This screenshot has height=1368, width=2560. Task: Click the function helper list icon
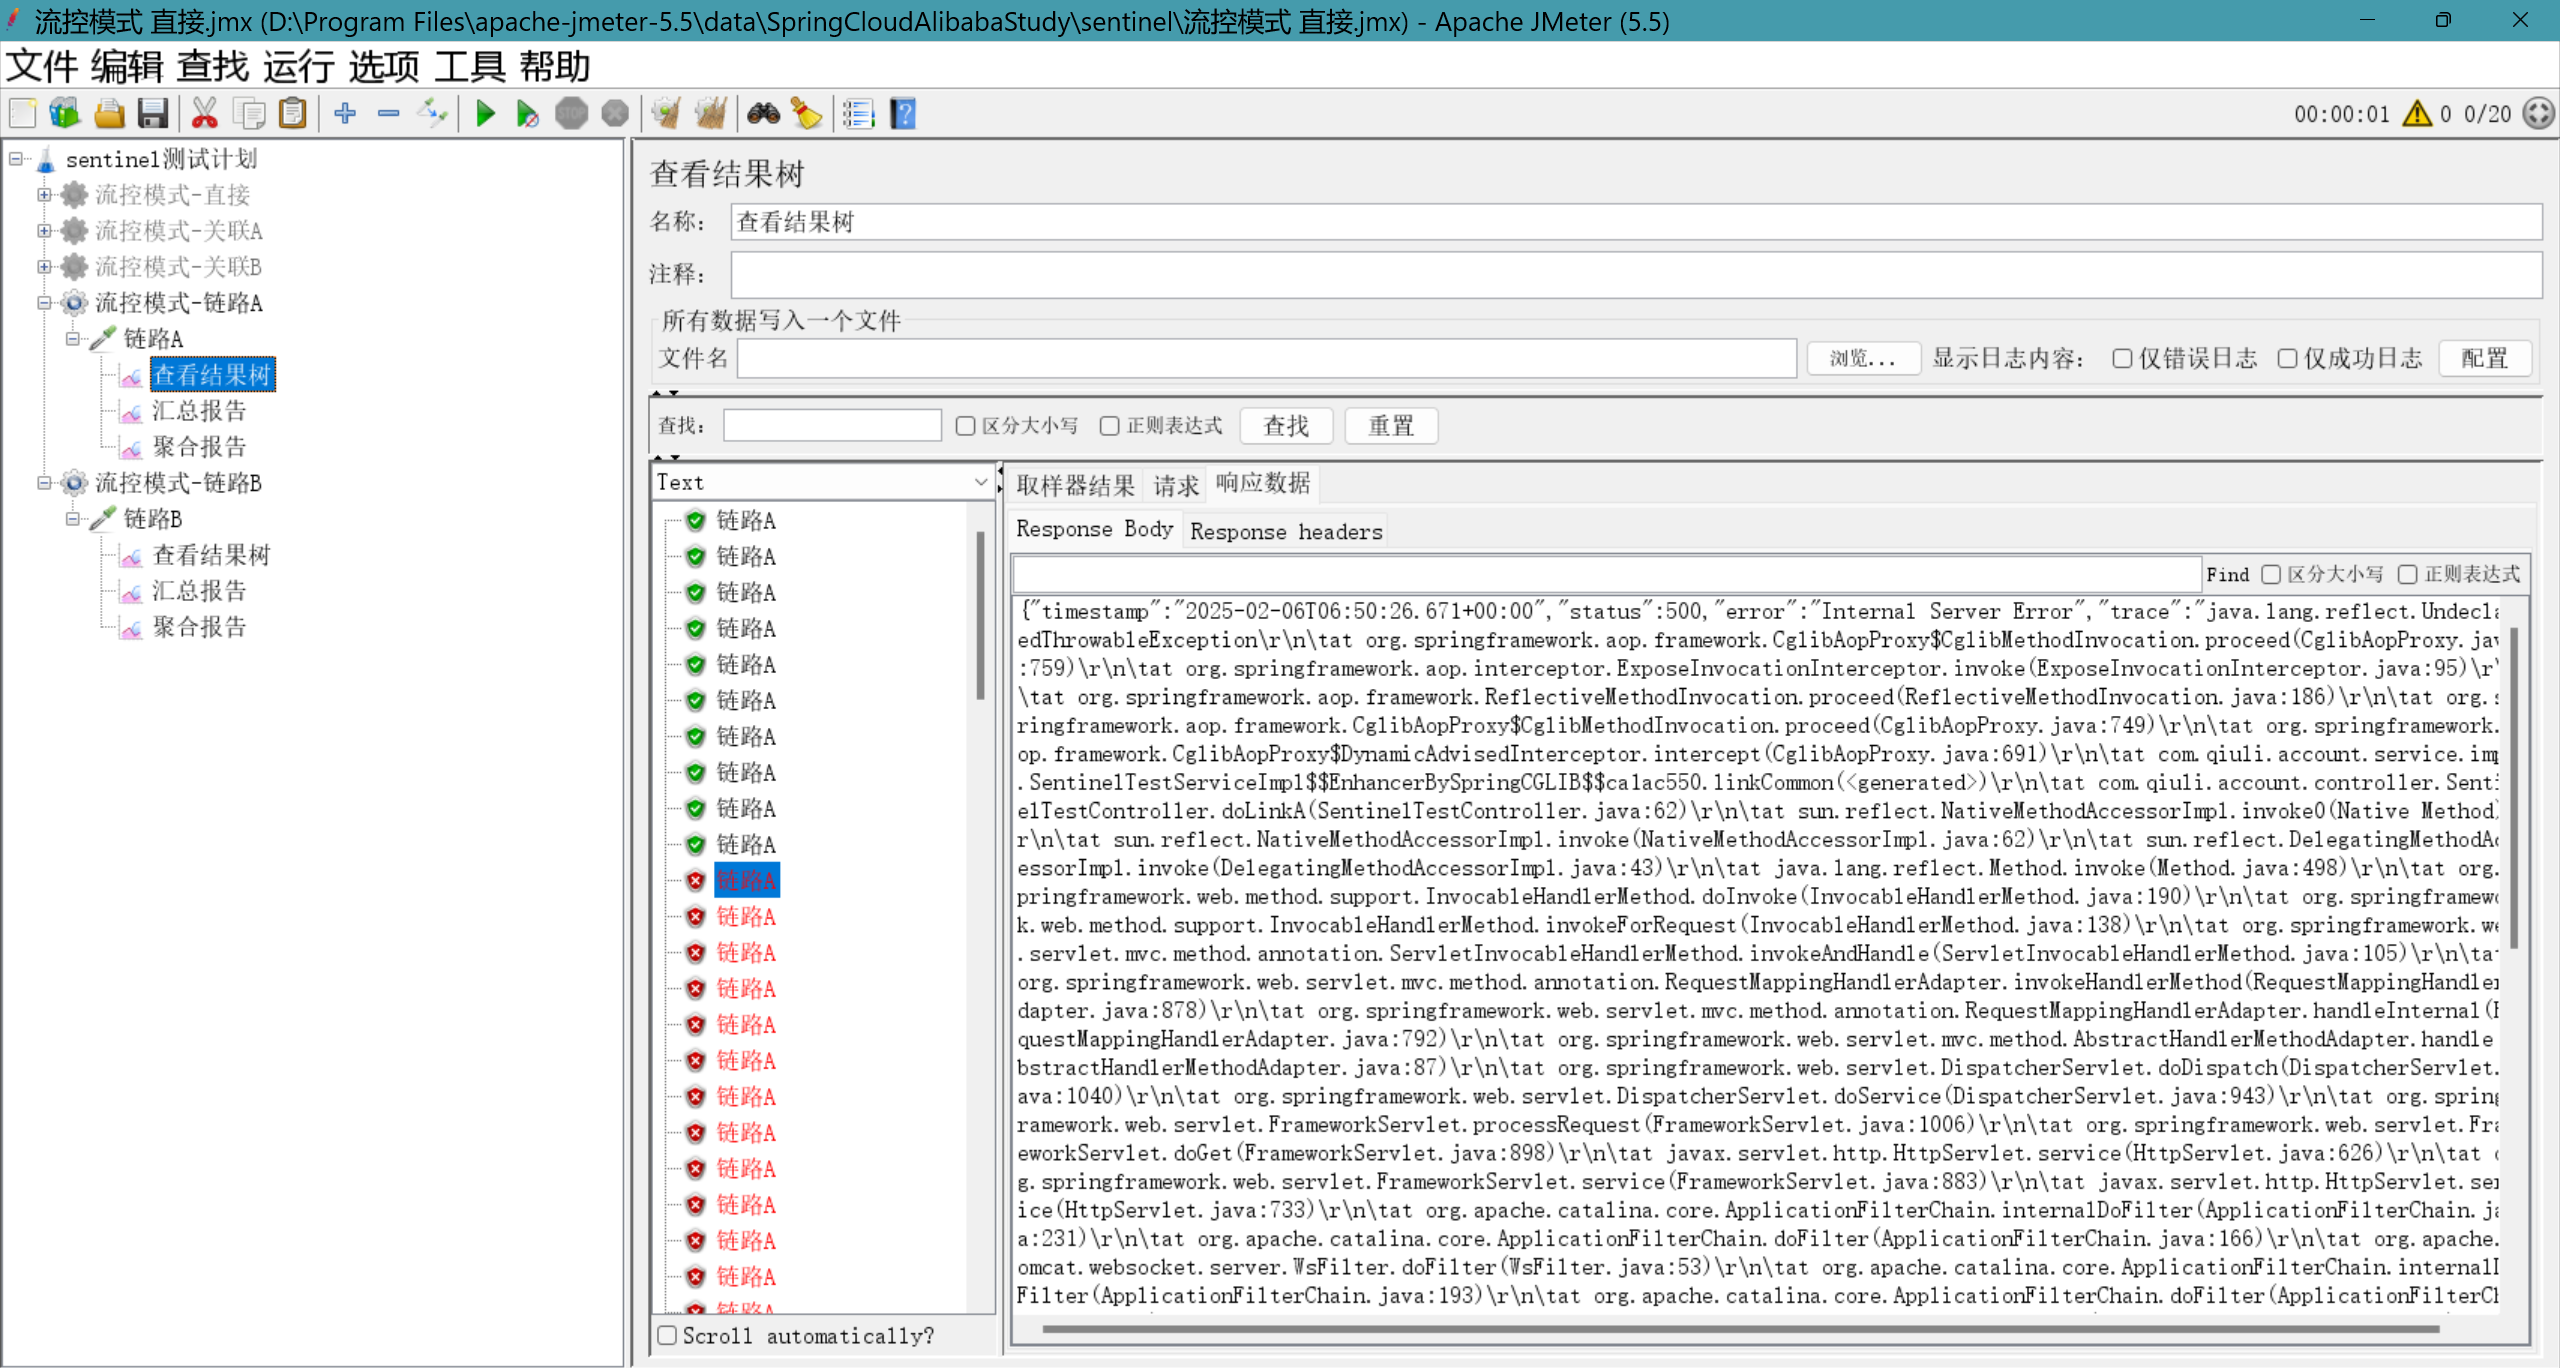[858, 114]
